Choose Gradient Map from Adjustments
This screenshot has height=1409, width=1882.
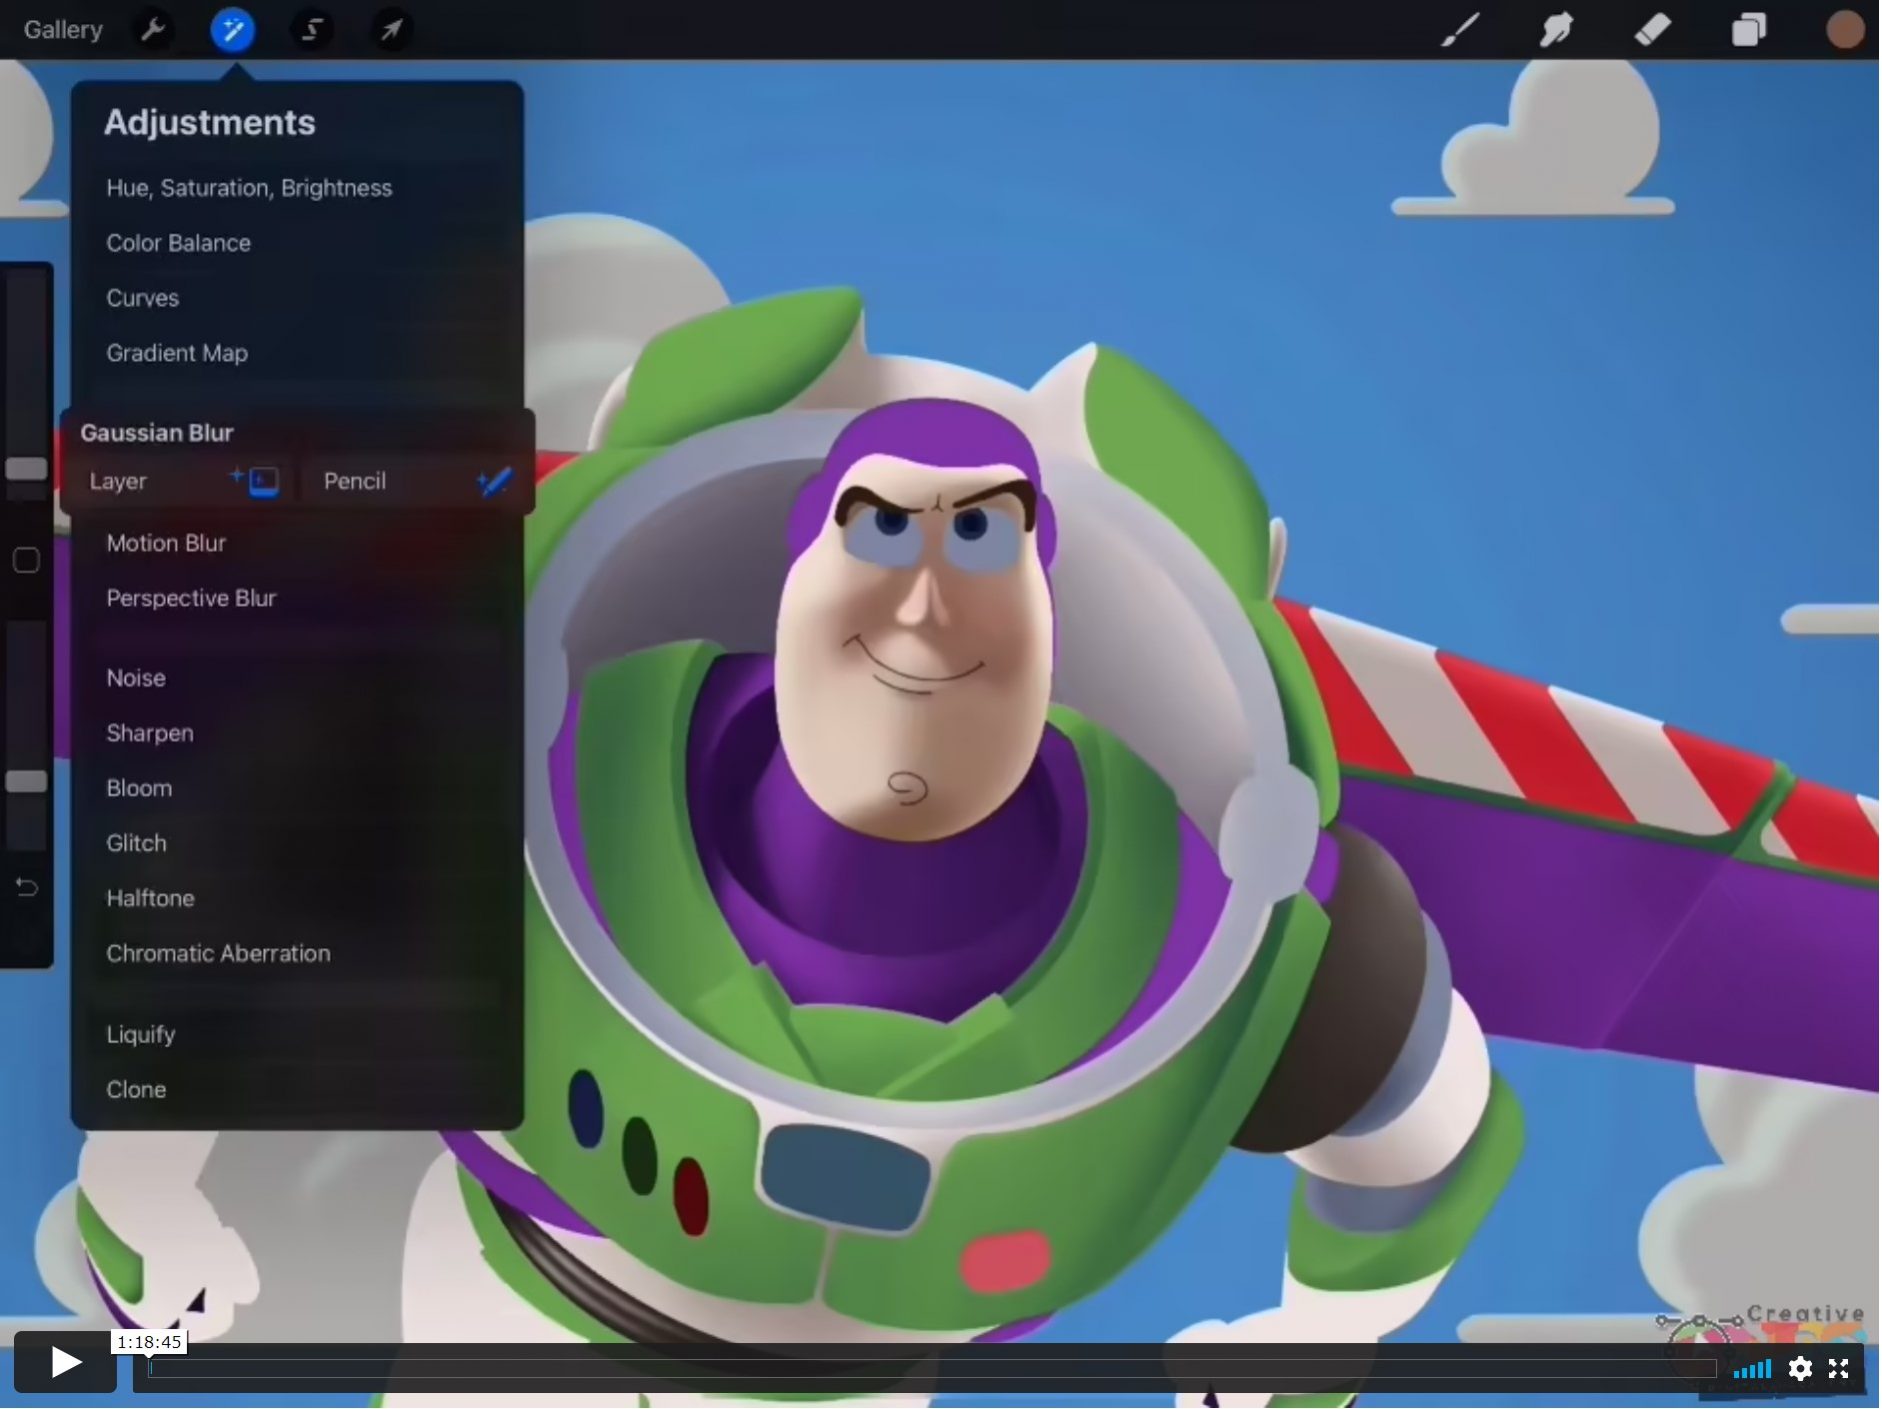177,352
